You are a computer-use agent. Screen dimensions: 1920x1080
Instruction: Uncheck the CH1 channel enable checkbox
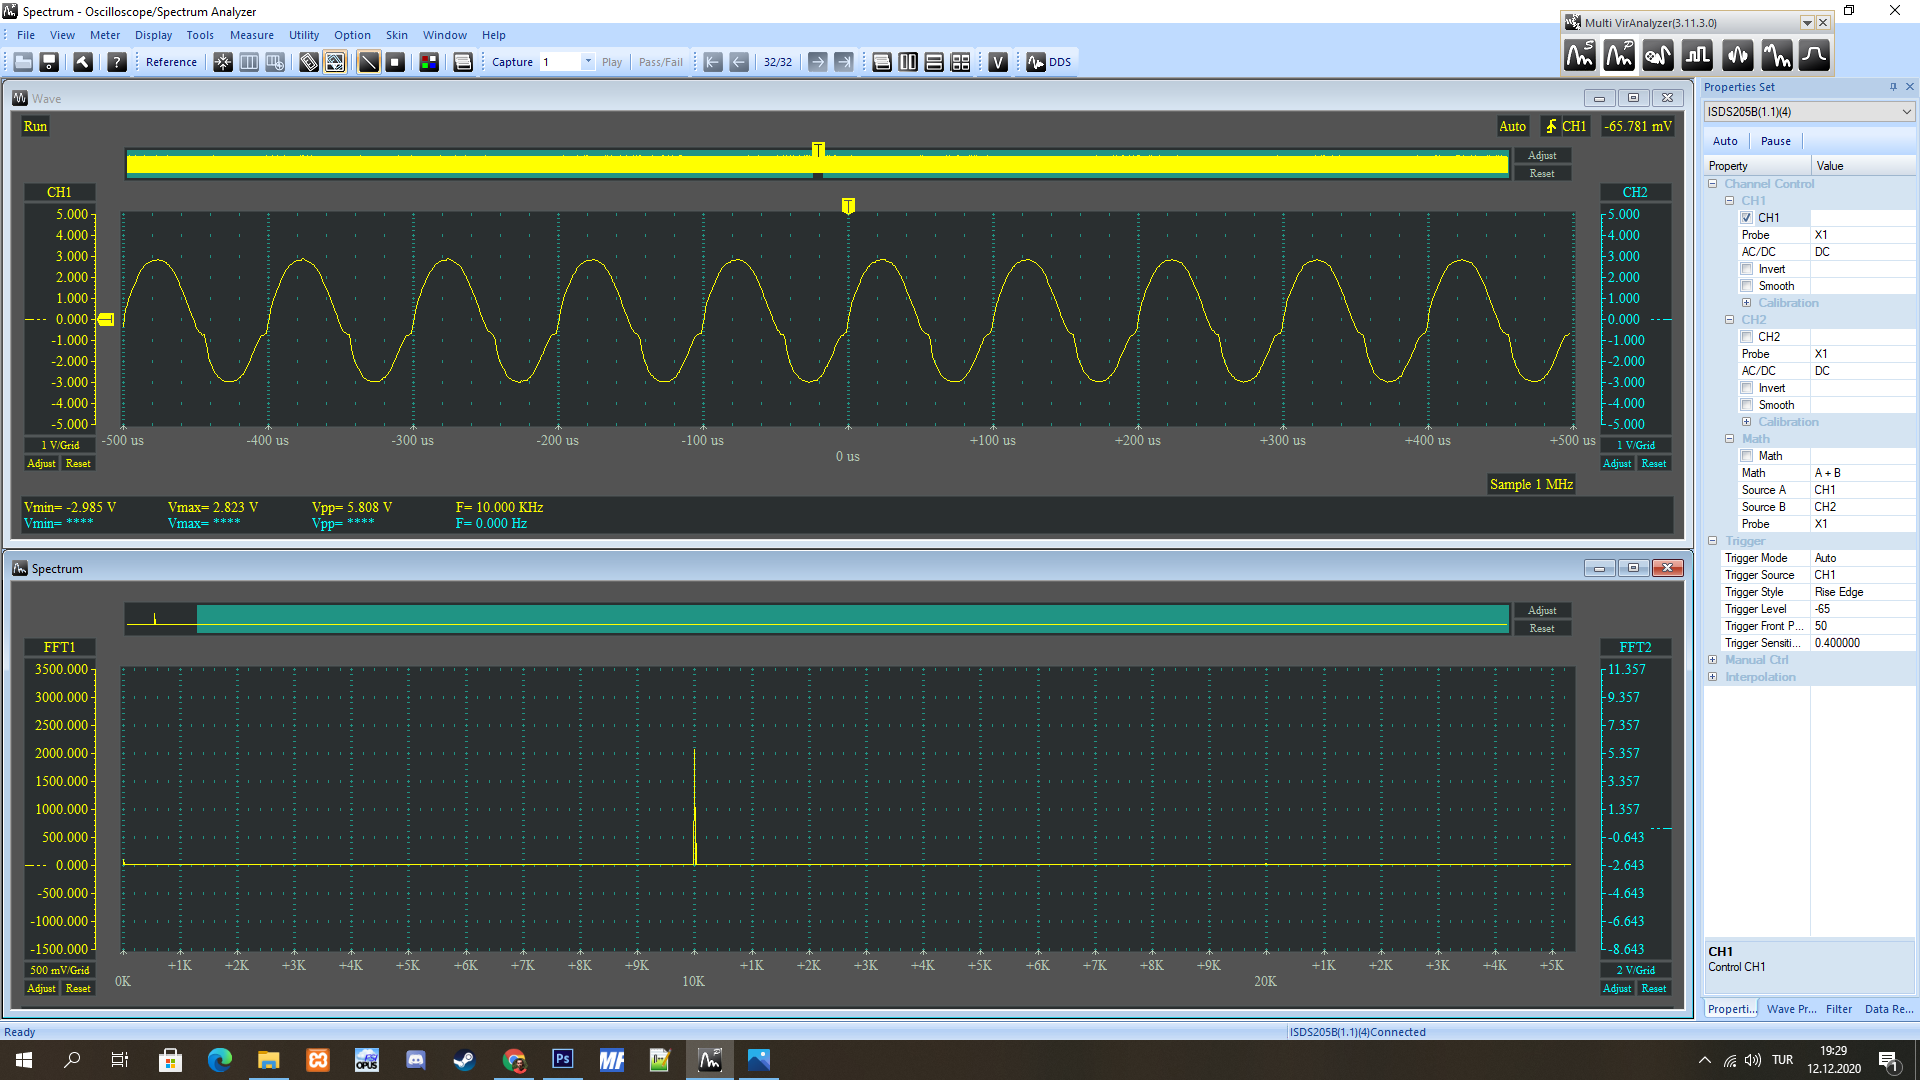click(x=1747, y=218)
